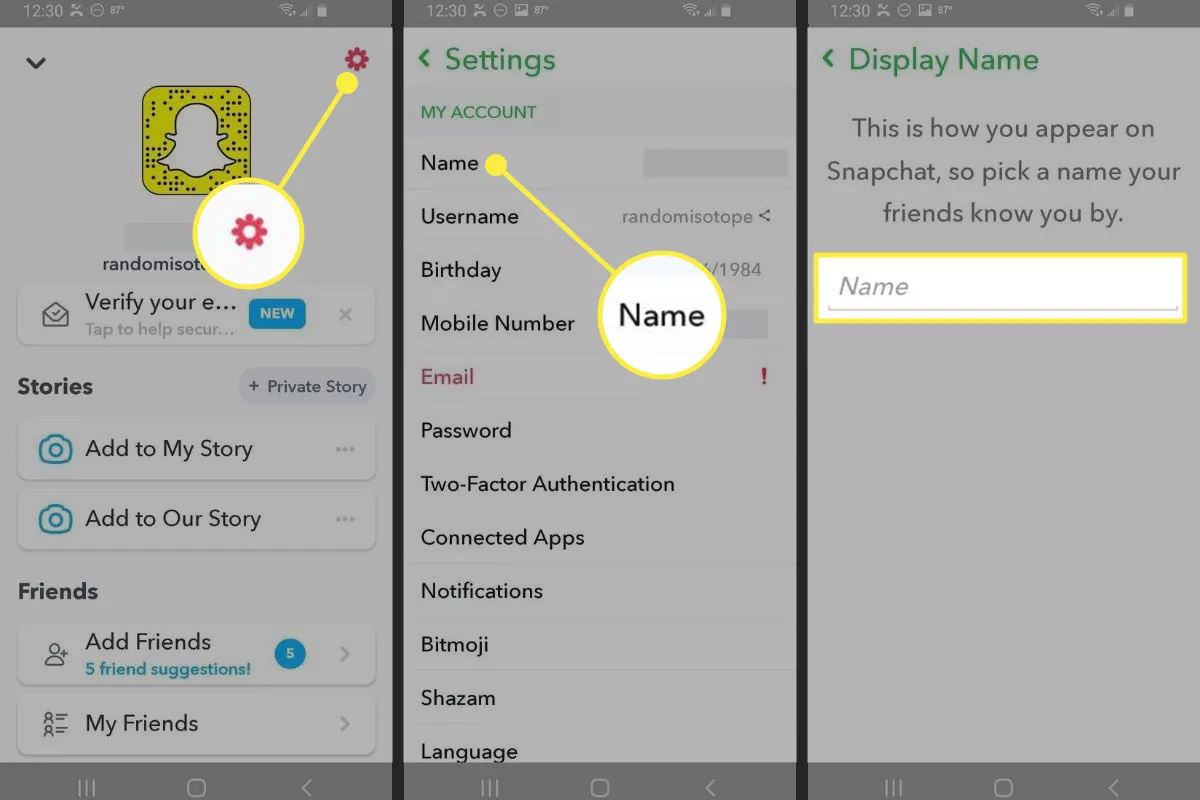Screen dimensions: 1200x800
Task: Open the Birthday setting
Action: click(601, 270)
